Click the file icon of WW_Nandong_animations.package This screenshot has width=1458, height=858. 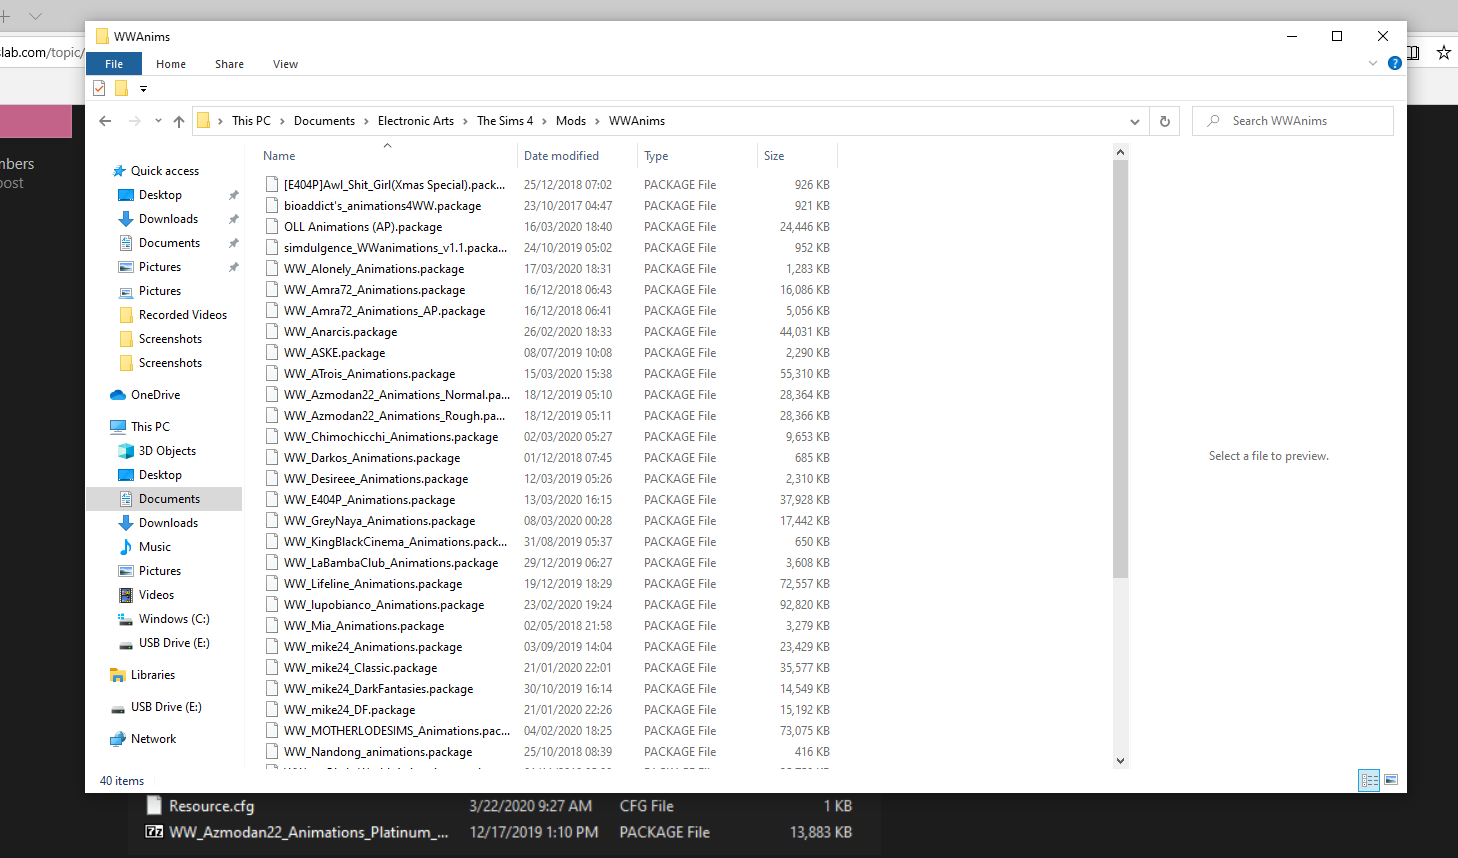(x=272, y=752)
